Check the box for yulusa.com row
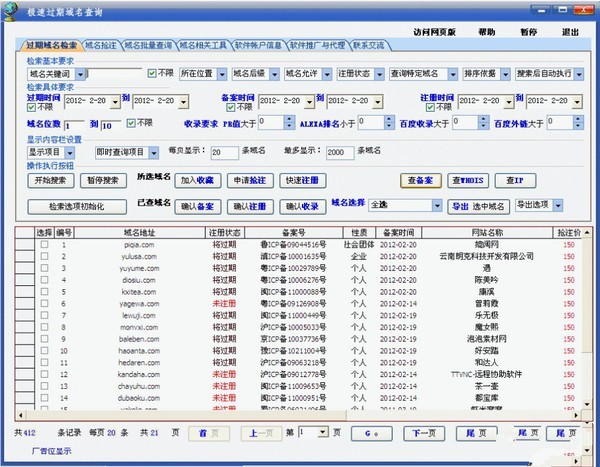This screenshot has width=600, height=467. click(44, 256)
